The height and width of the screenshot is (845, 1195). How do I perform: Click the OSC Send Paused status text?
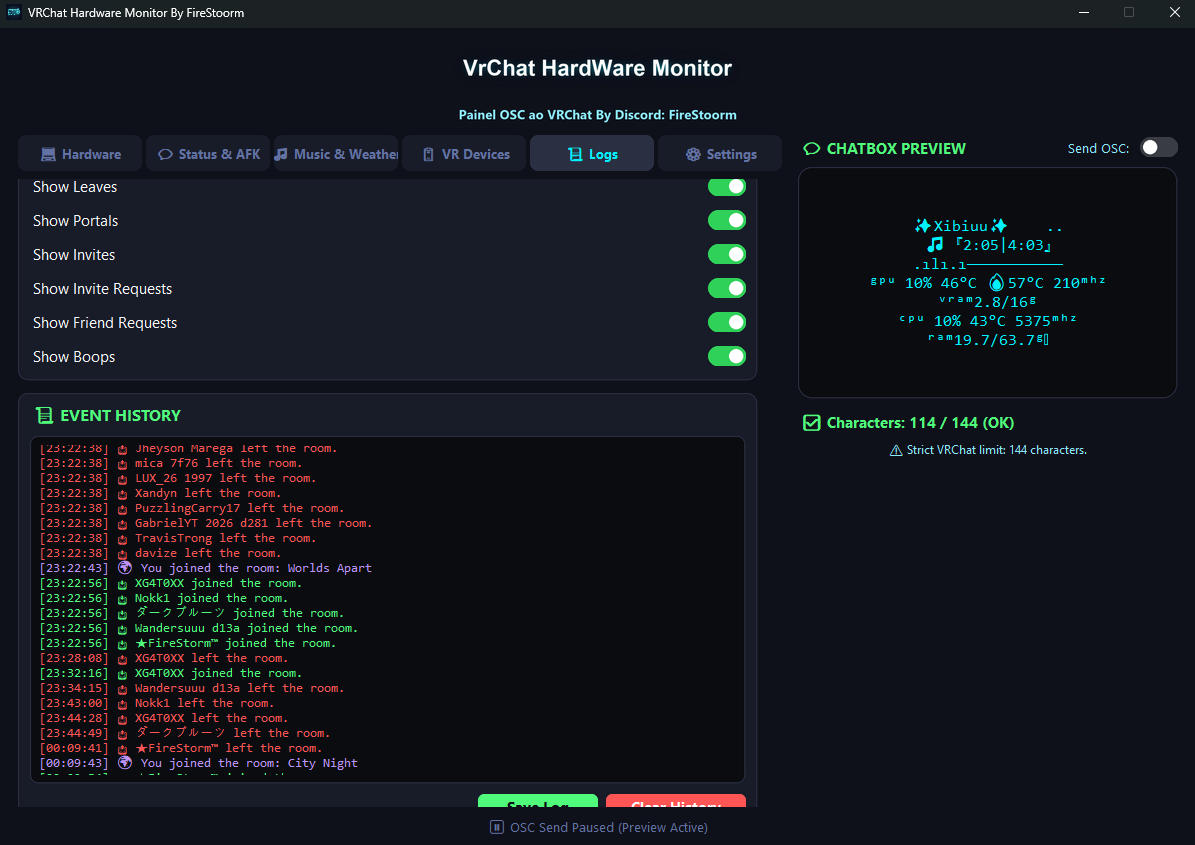pyautogui.click(x=609, y=827)
